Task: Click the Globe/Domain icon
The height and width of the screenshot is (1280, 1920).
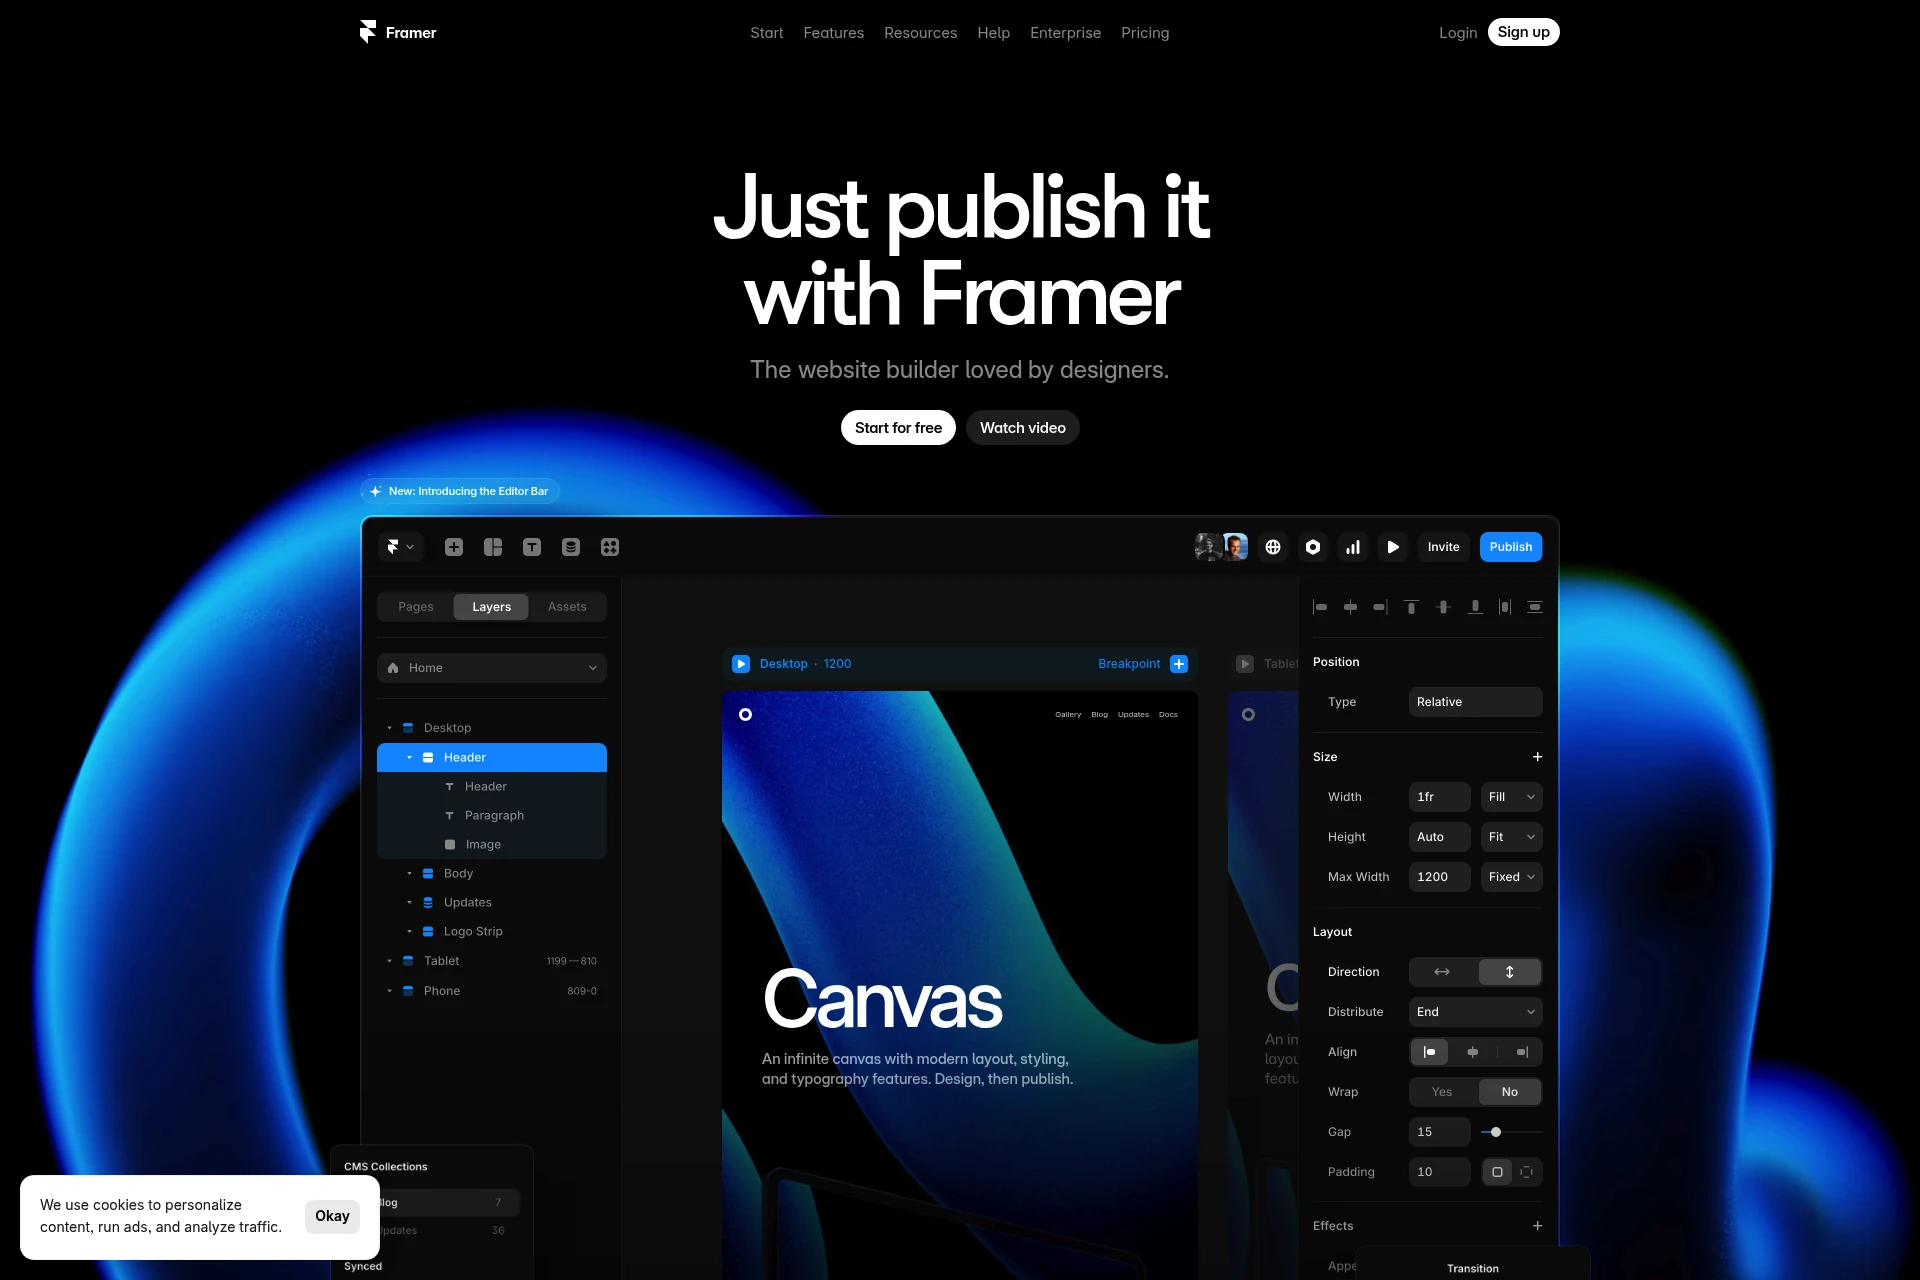Action: tap(1271, 547)
